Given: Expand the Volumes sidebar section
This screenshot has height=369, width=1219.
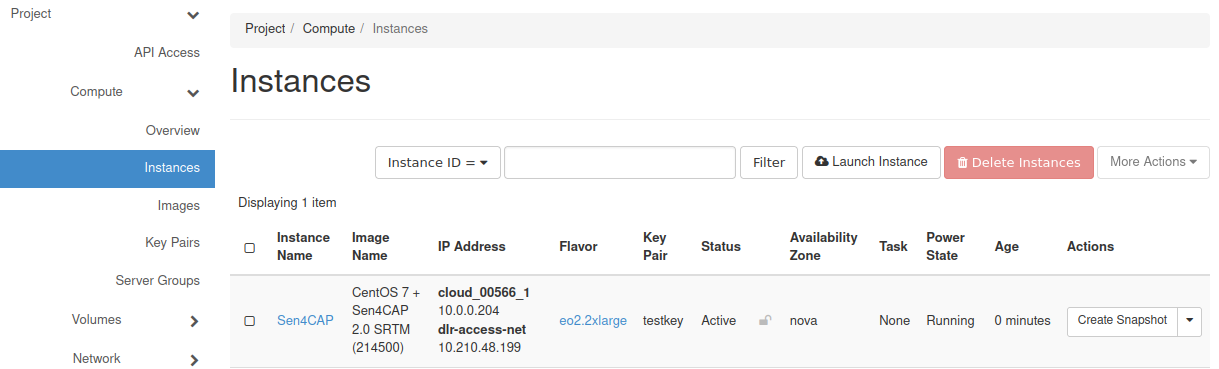Looking at the screenshot, I should [194, 321].
